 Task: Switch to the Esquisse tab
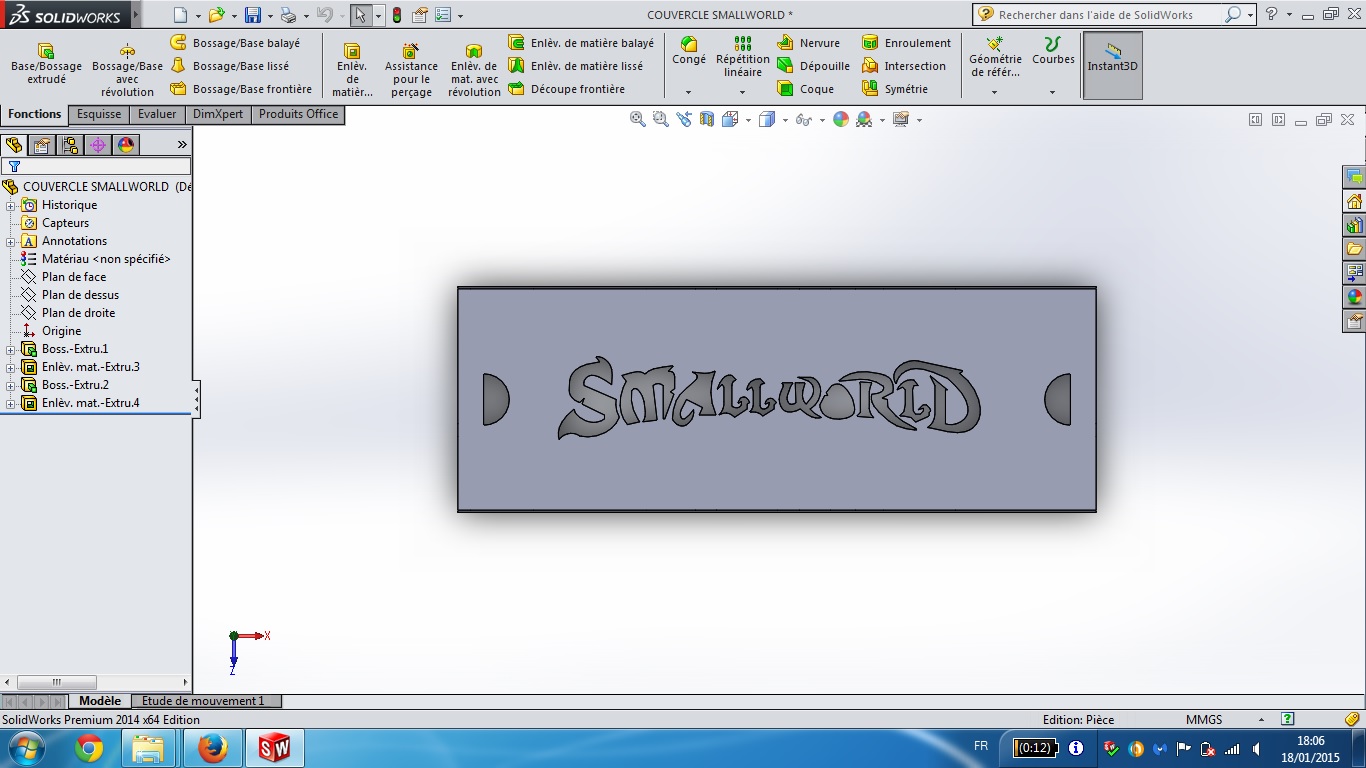tap(99, 114)
